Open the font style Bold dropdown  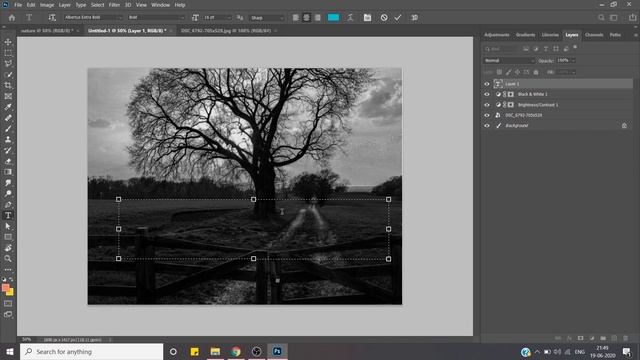[x=156, y=18]
